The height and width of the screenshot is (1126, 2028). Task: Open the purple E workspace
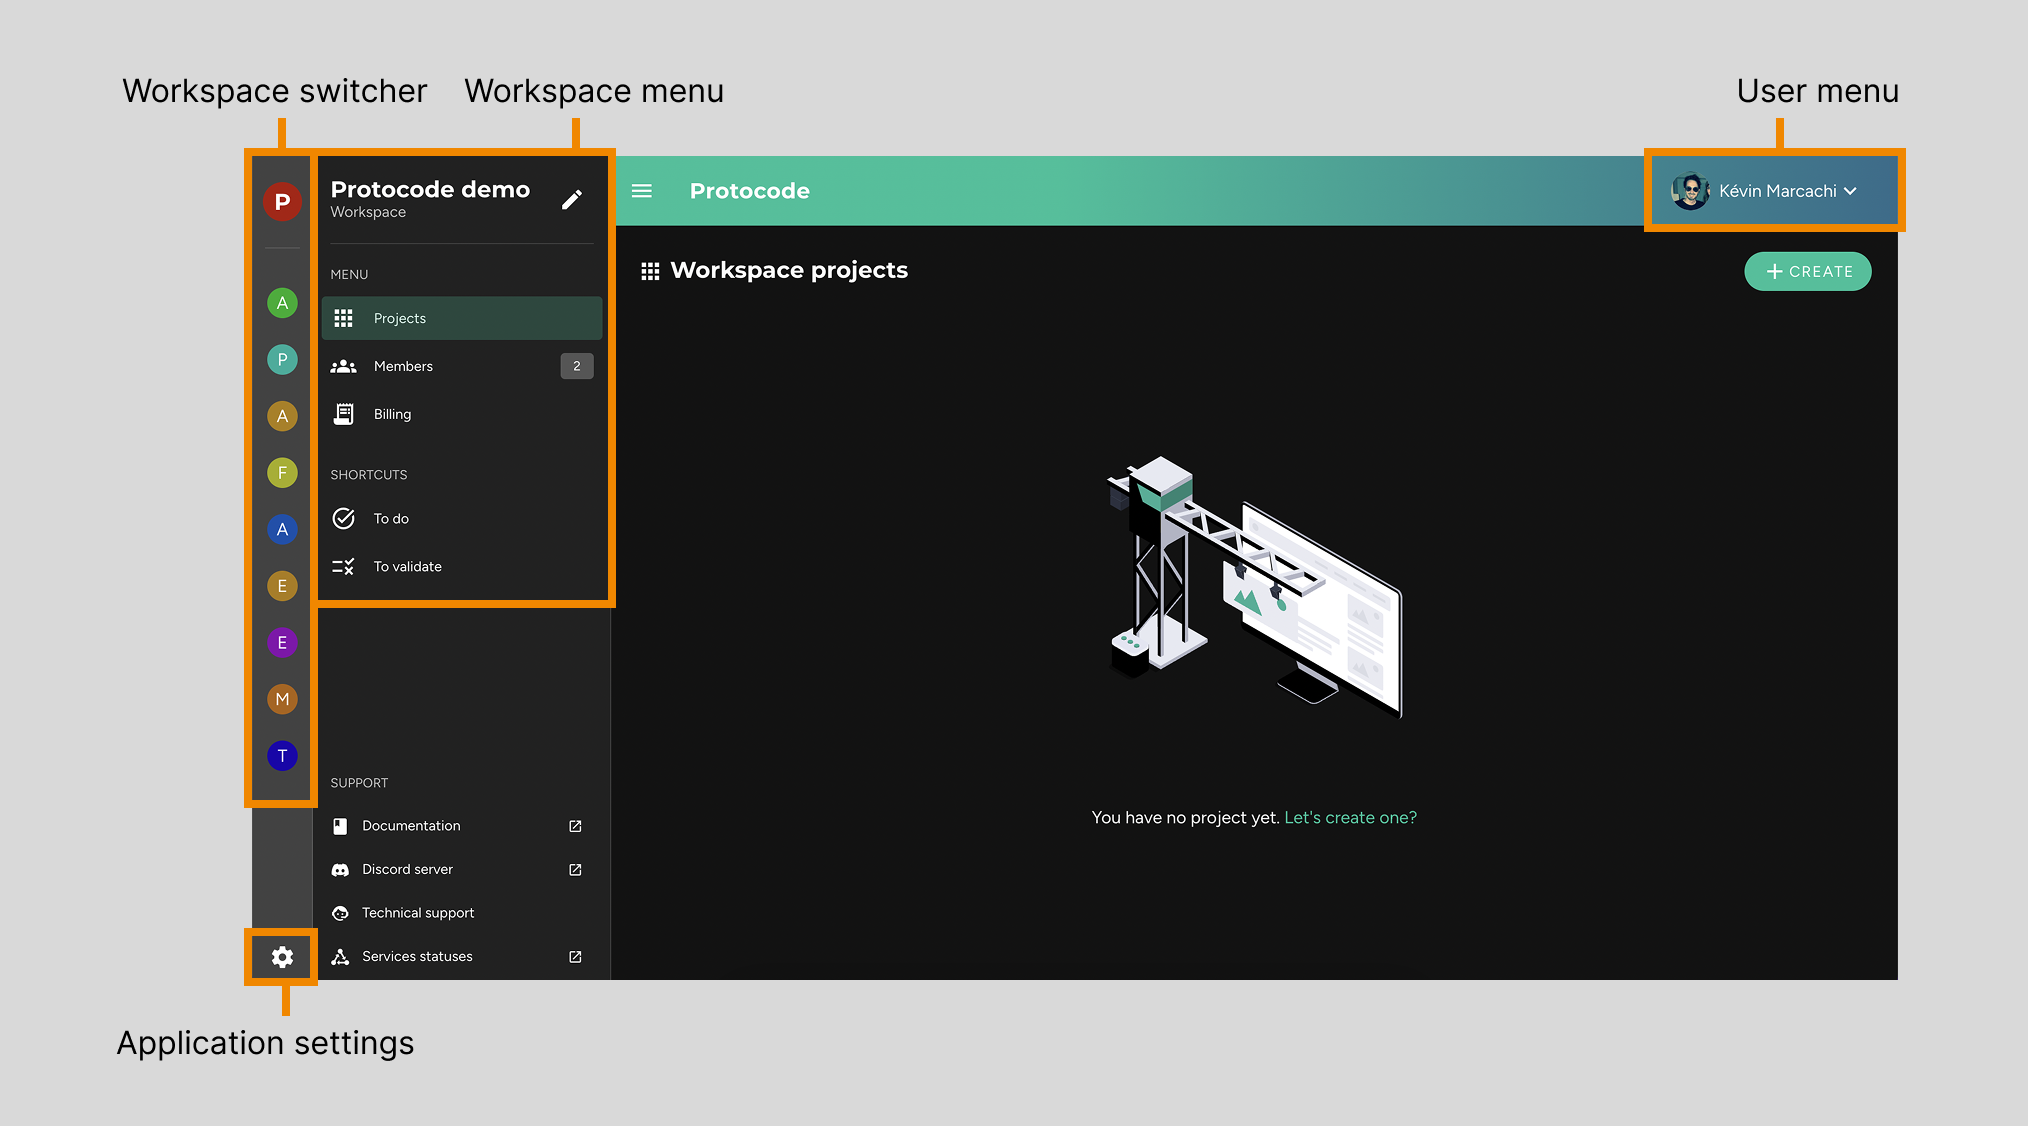(282, 642)
